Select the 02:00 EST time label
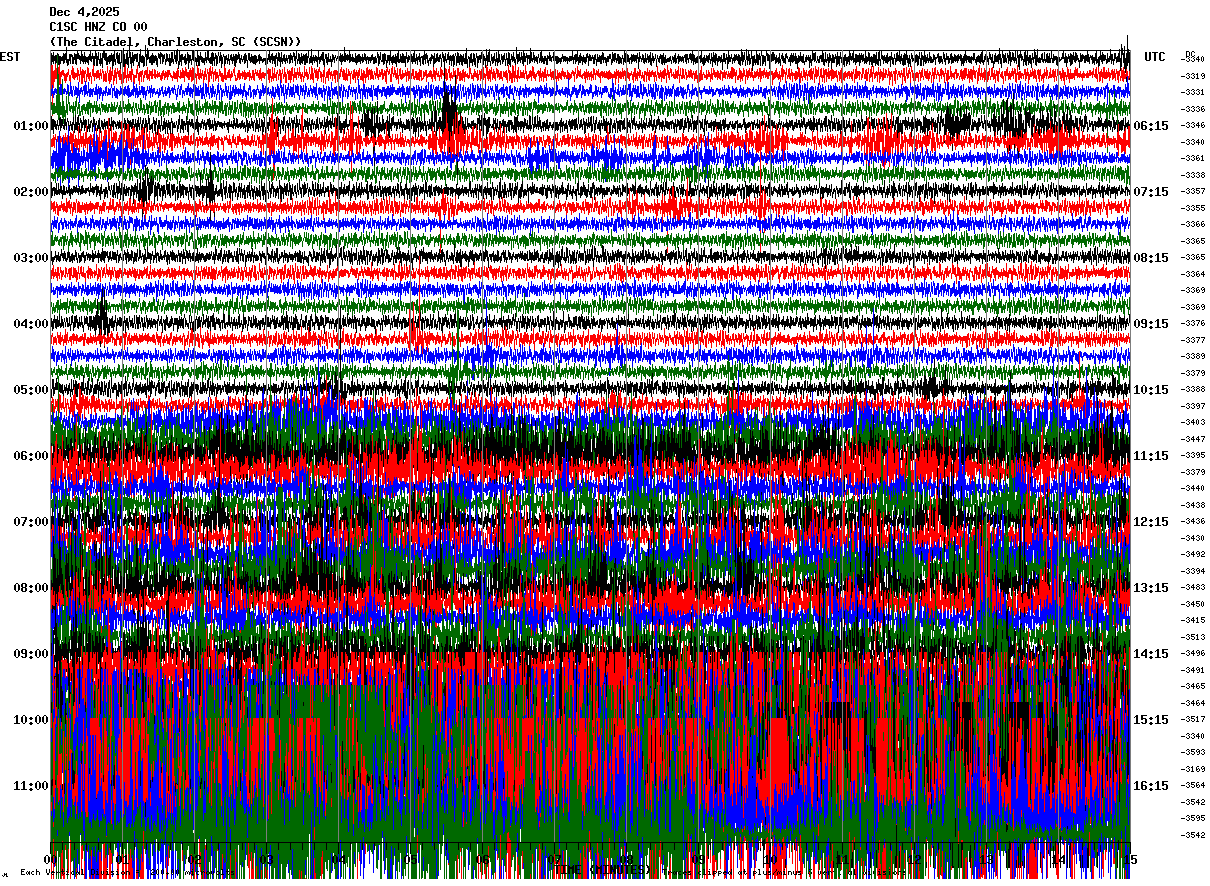The width and height of the screenshot is (1210, 886). [x=31, y=192]
